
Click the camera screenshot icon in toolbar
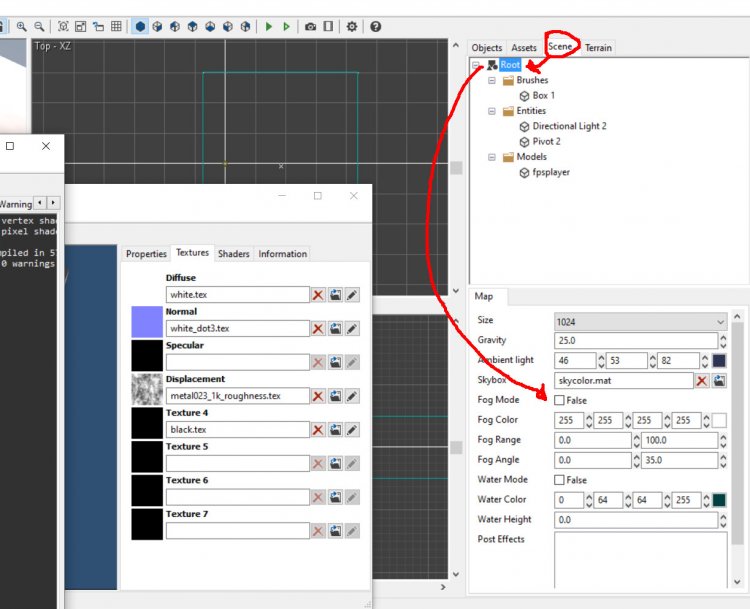[311, 27]
